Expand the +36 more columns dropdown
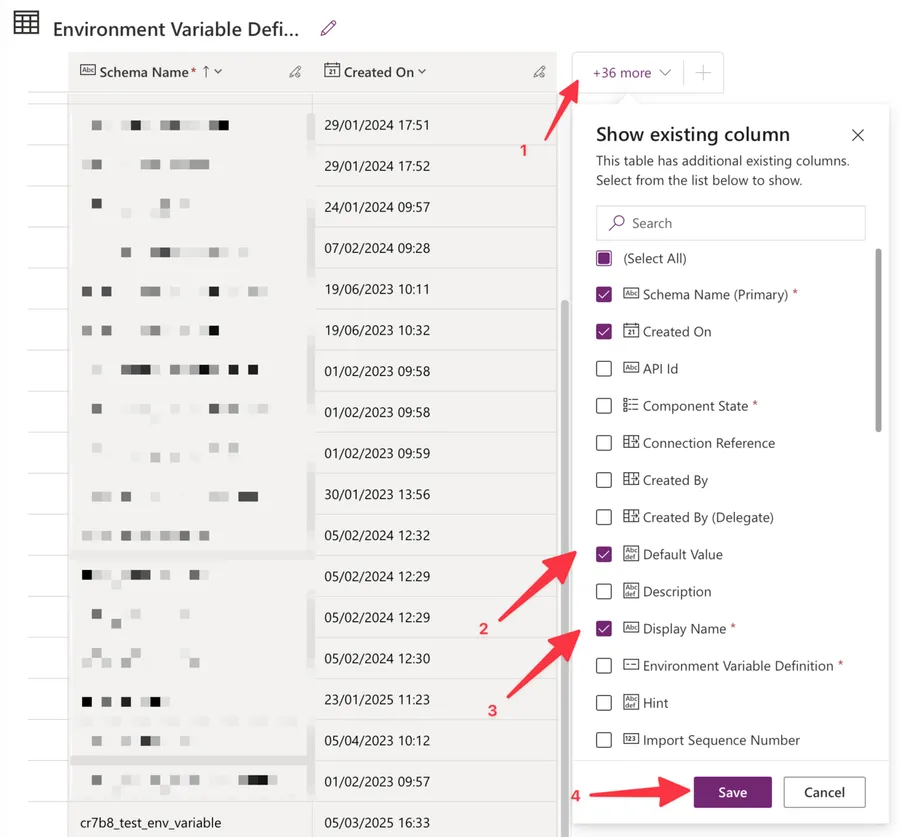 tap(630, 73)
